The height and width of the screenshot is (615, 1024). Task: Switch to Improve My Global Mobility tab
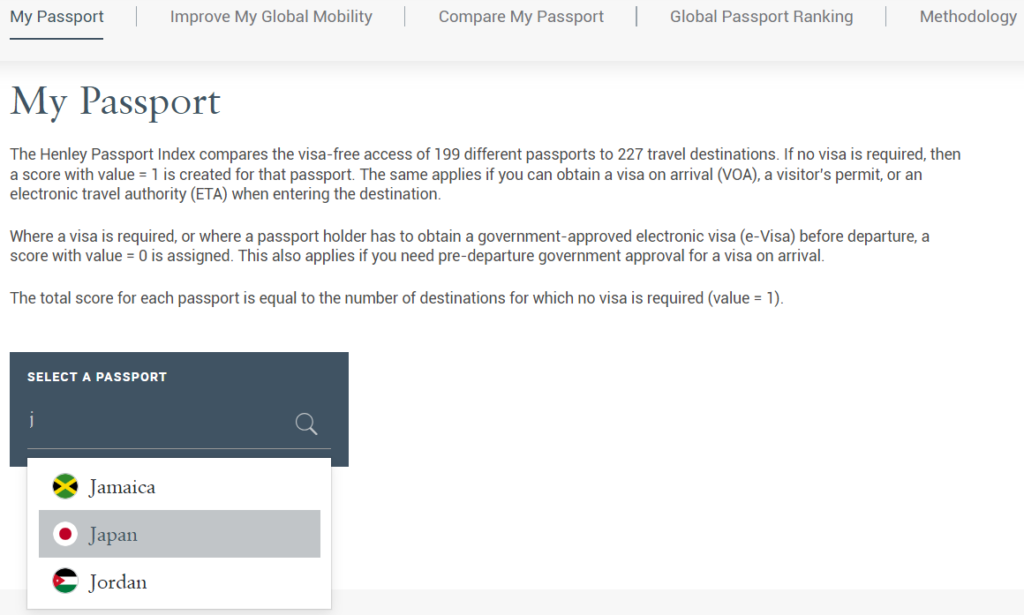point(271,16)
